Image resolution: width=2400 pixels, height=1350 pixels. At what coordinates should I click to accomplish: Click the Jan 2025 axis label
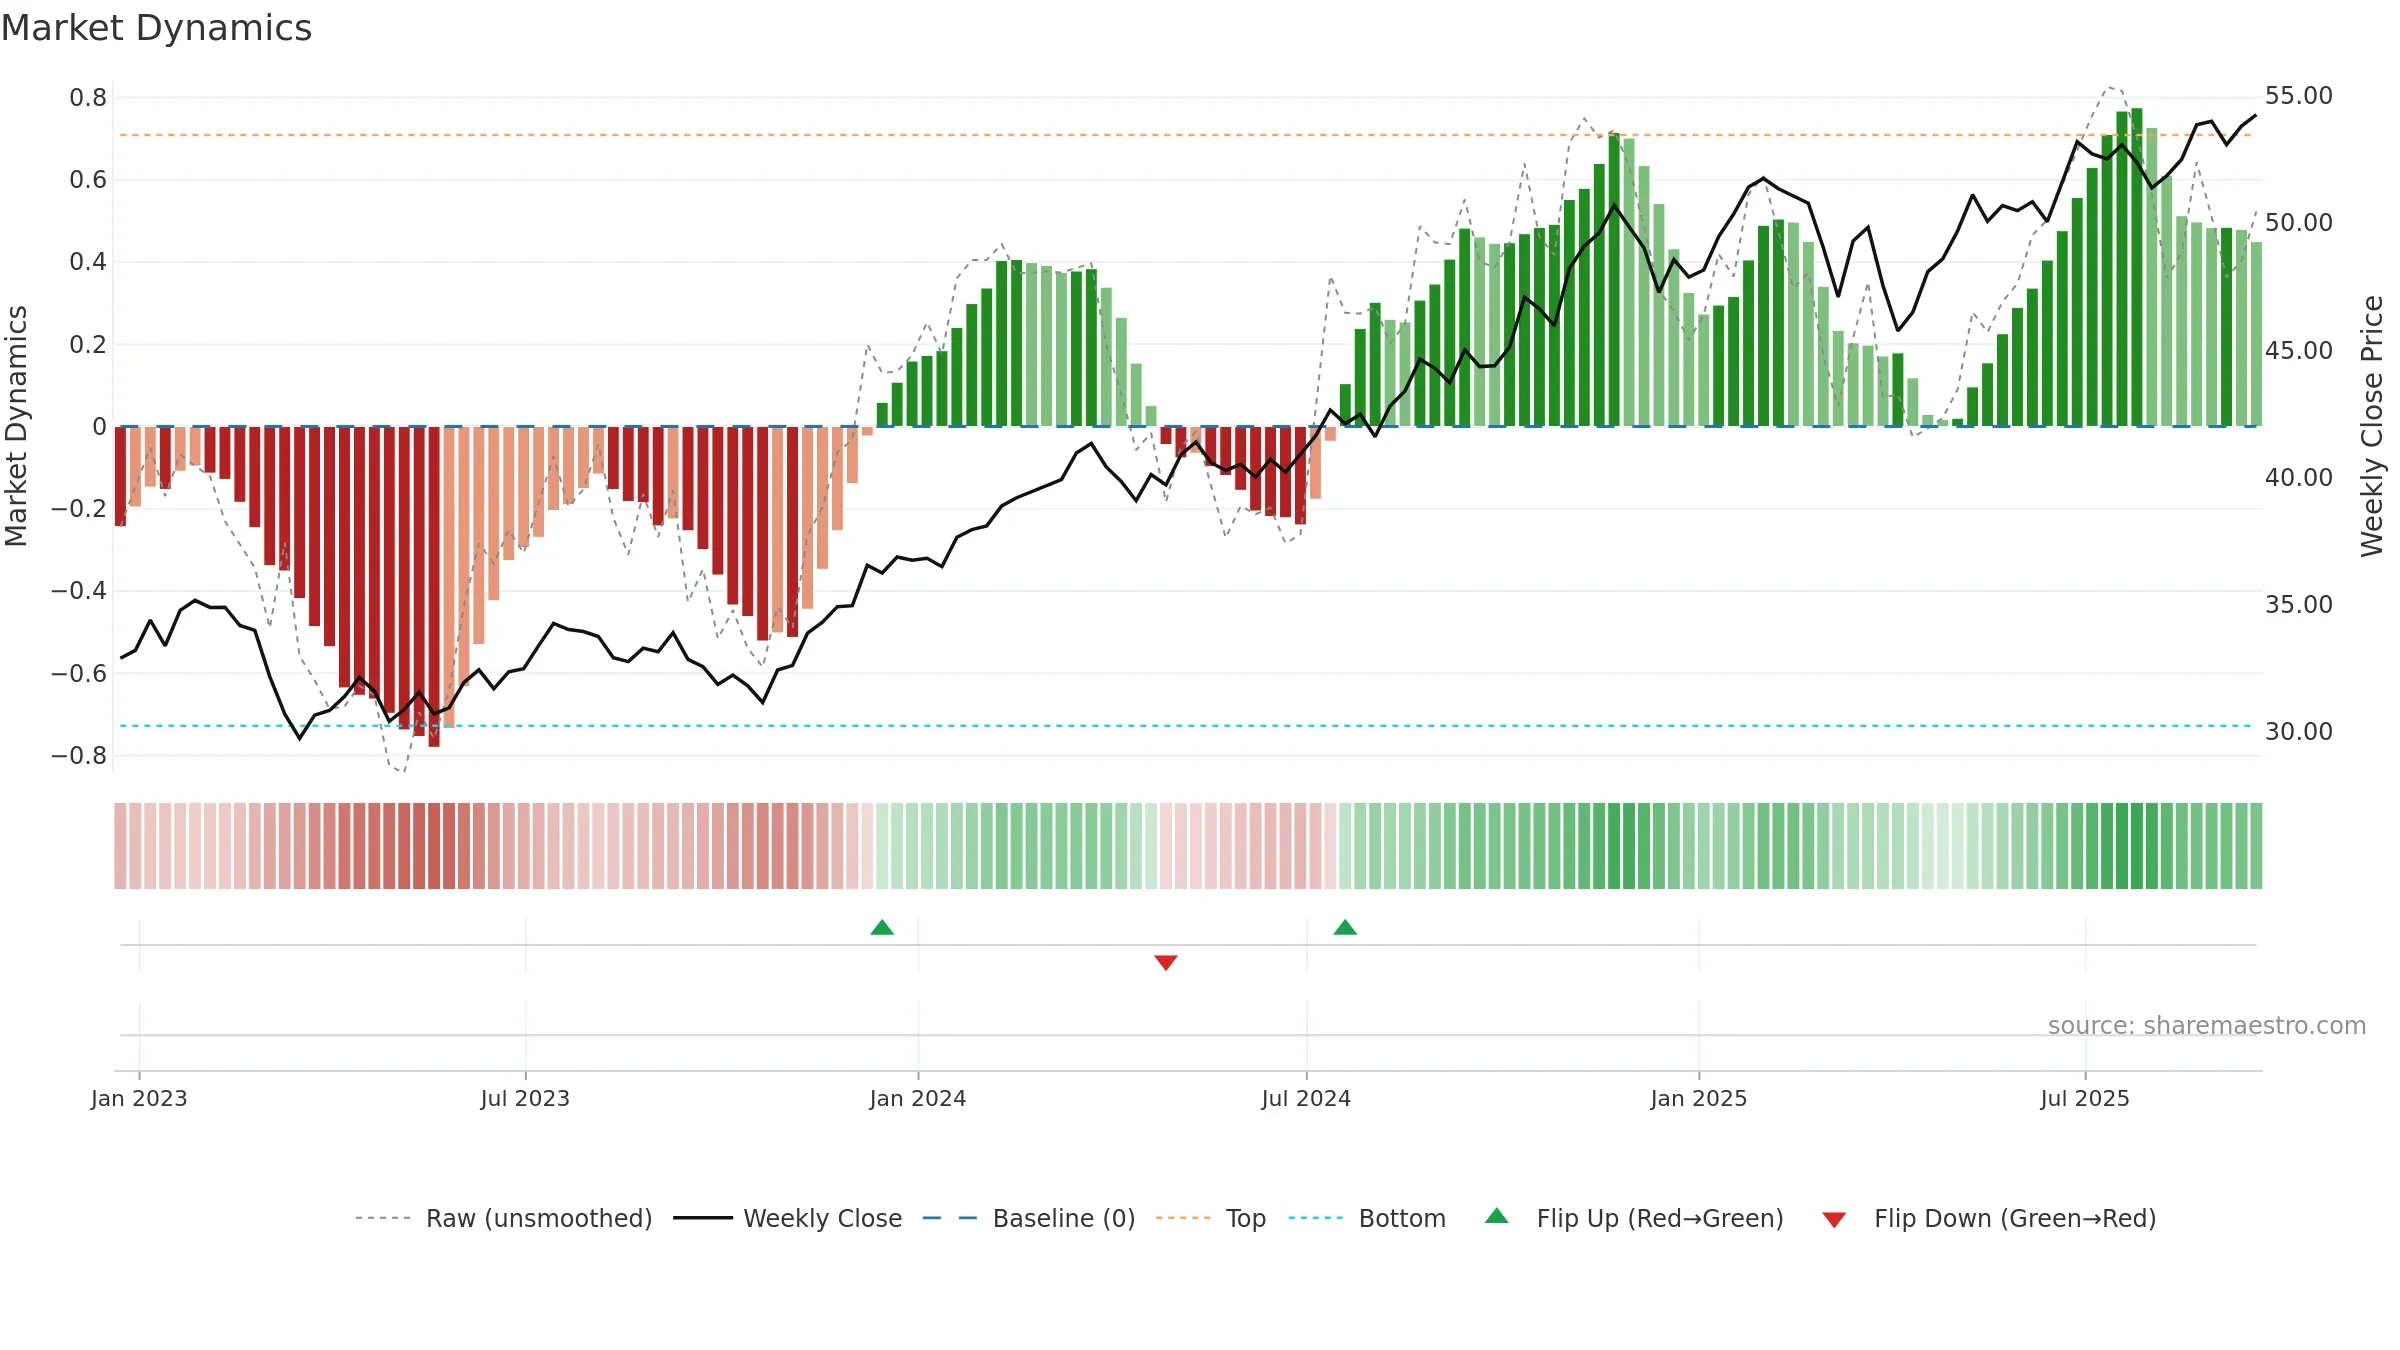pos(1699,1098)
